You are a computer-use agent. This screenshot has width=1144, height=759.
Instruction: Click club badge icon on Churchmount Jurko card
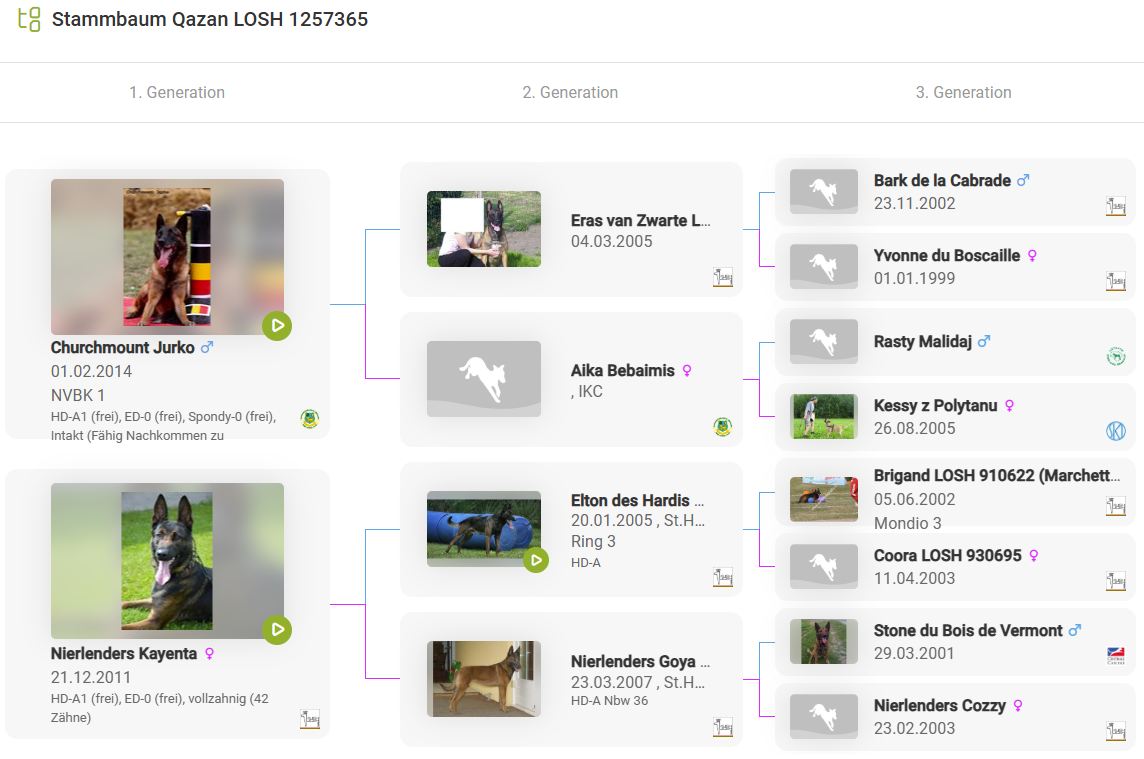(x=310, y=419)
